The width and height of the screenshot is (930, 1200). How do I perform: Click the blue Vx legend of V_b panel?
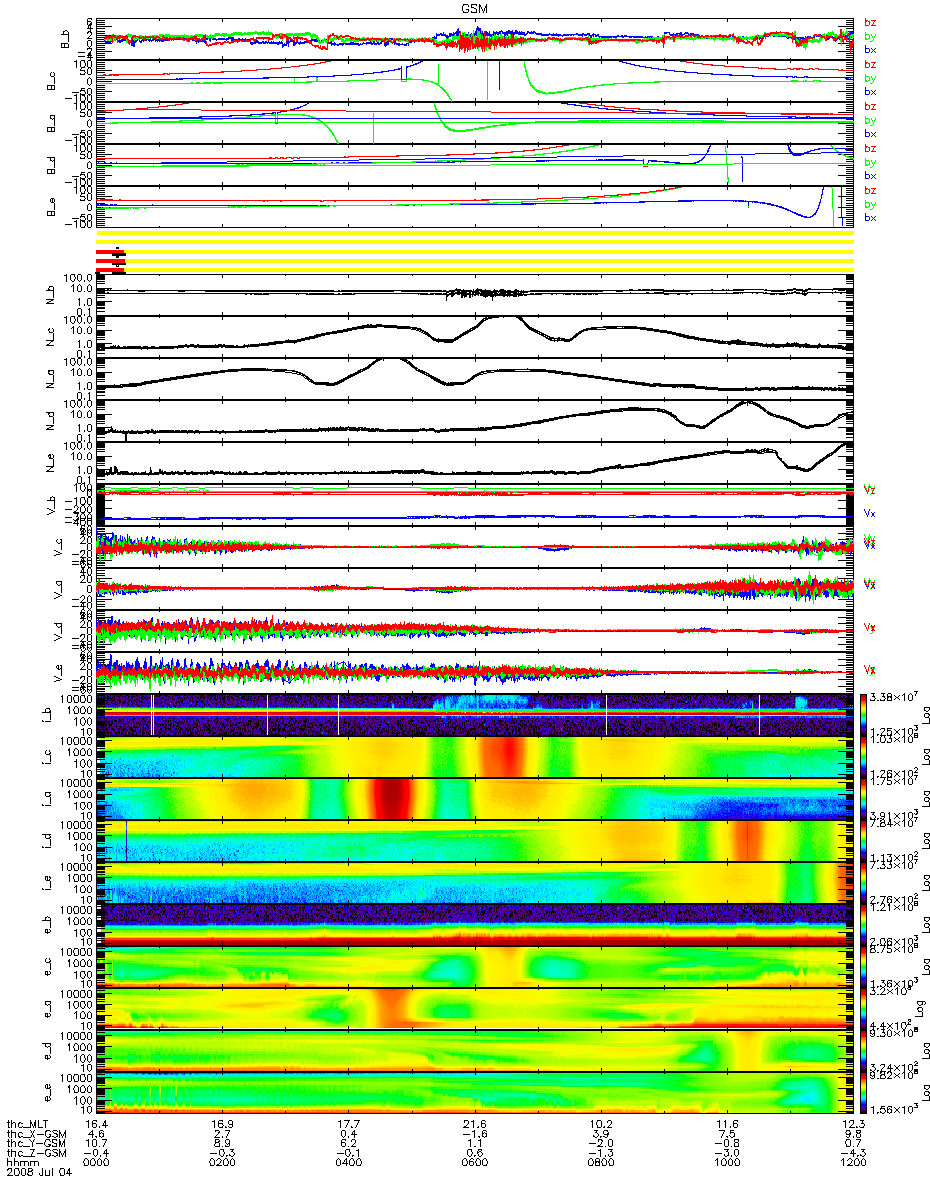click(869, 512)
